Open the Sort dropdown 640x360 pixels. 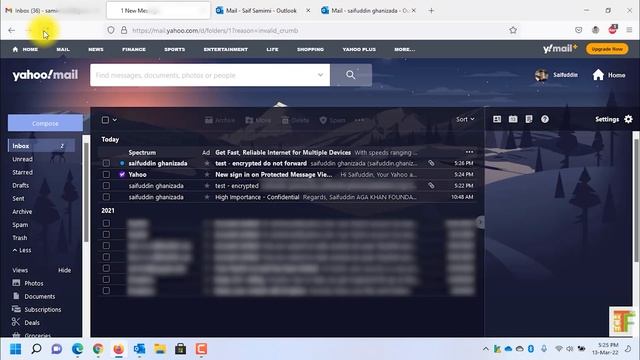[465, 119]
